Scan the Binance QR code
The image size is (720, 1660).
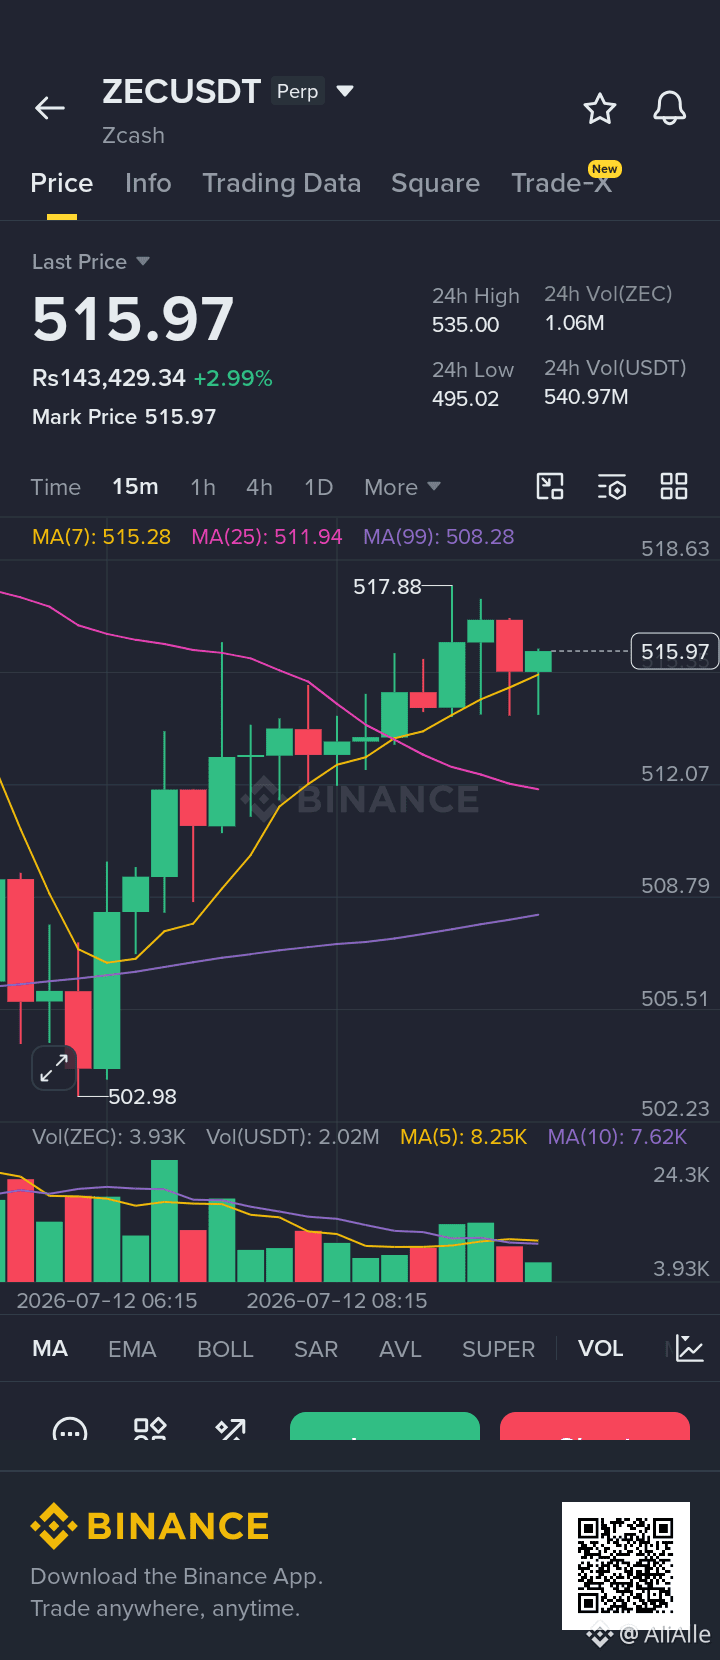click(x=626, y=1566)
